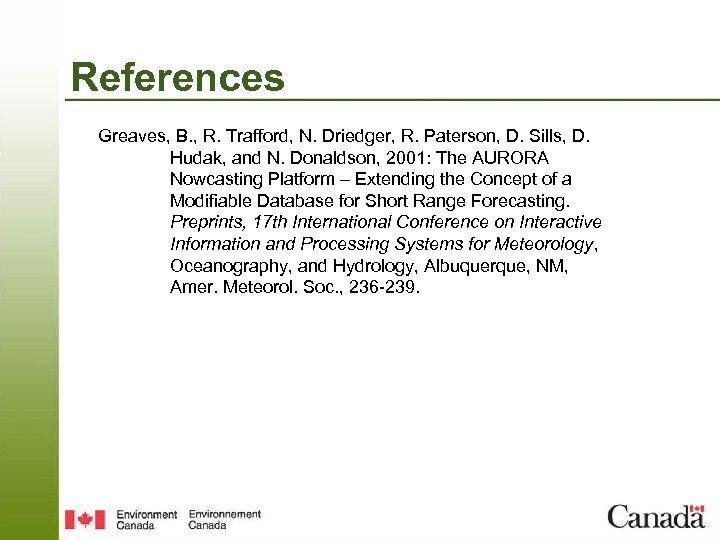Image resolution: width=720 pixels, height=540 pixels.
Task: Click 'Modifiable Database for Short Range Forecasting.'
Action: pyautogui.click(x=370, y=201)
